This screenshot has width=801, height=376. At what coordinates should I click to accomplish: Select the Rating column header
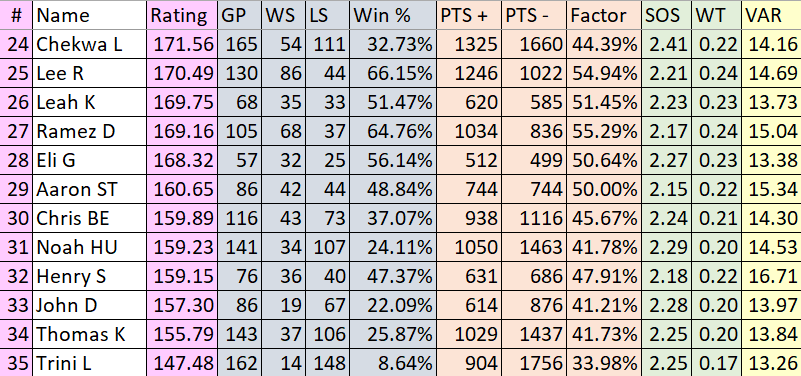[182, 15]
